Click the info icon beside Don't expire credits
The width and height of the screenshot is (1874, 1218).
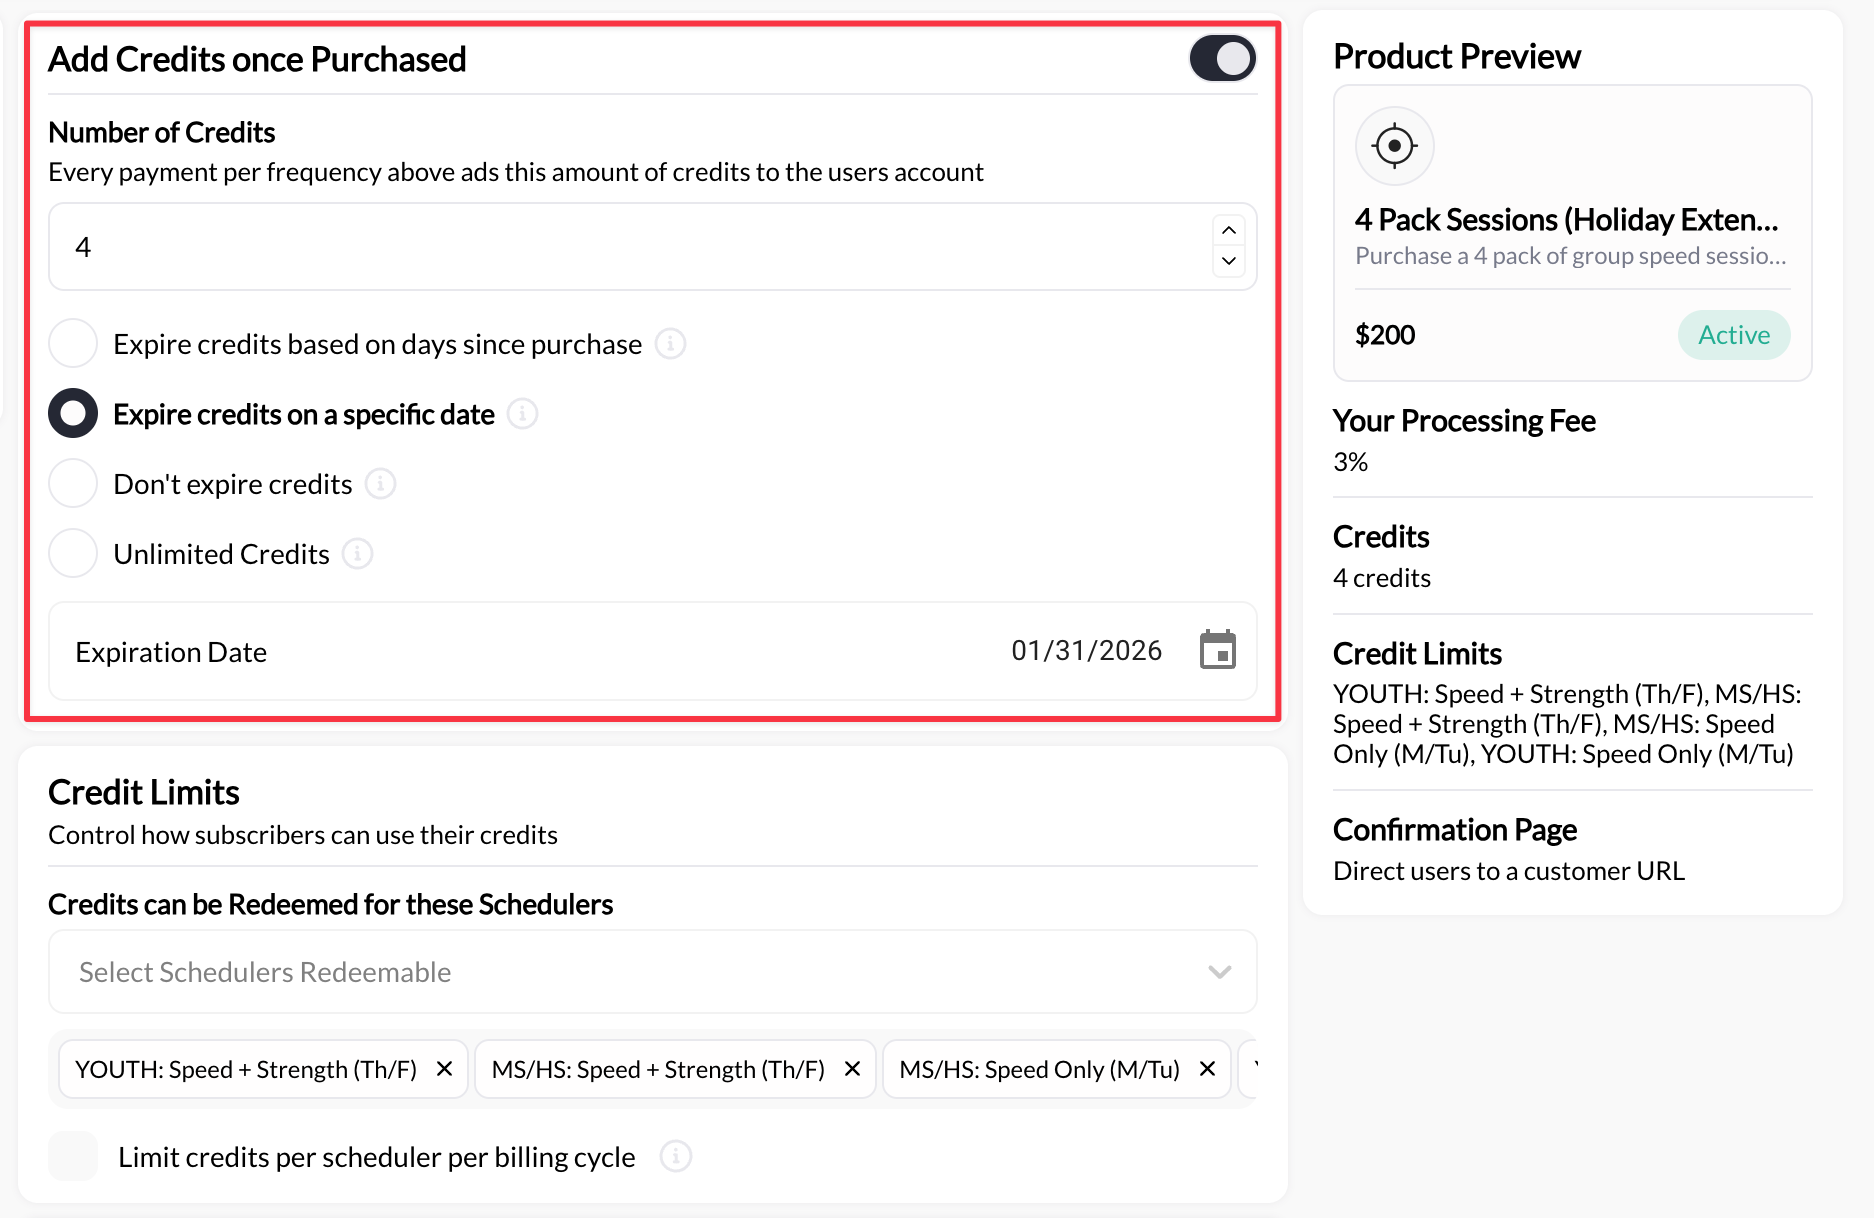tap(379, 483)
